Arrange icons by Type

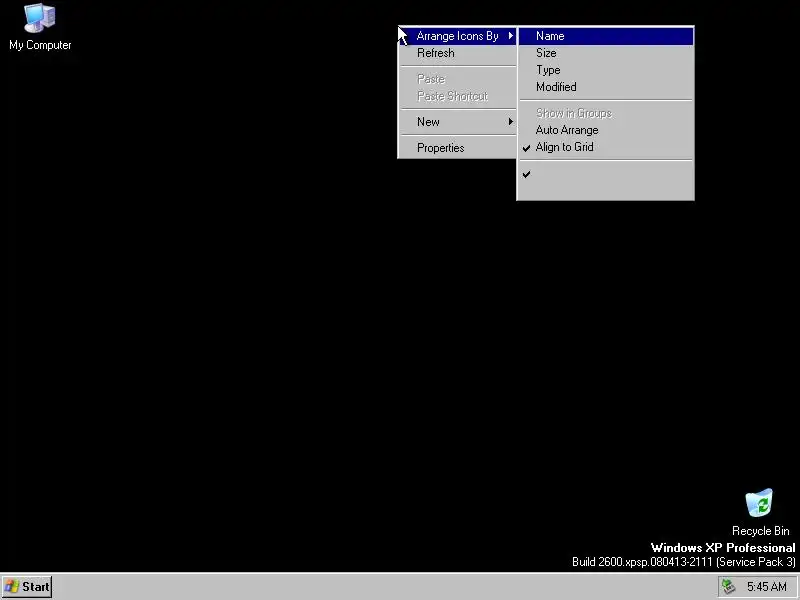[x=606, y=70]
